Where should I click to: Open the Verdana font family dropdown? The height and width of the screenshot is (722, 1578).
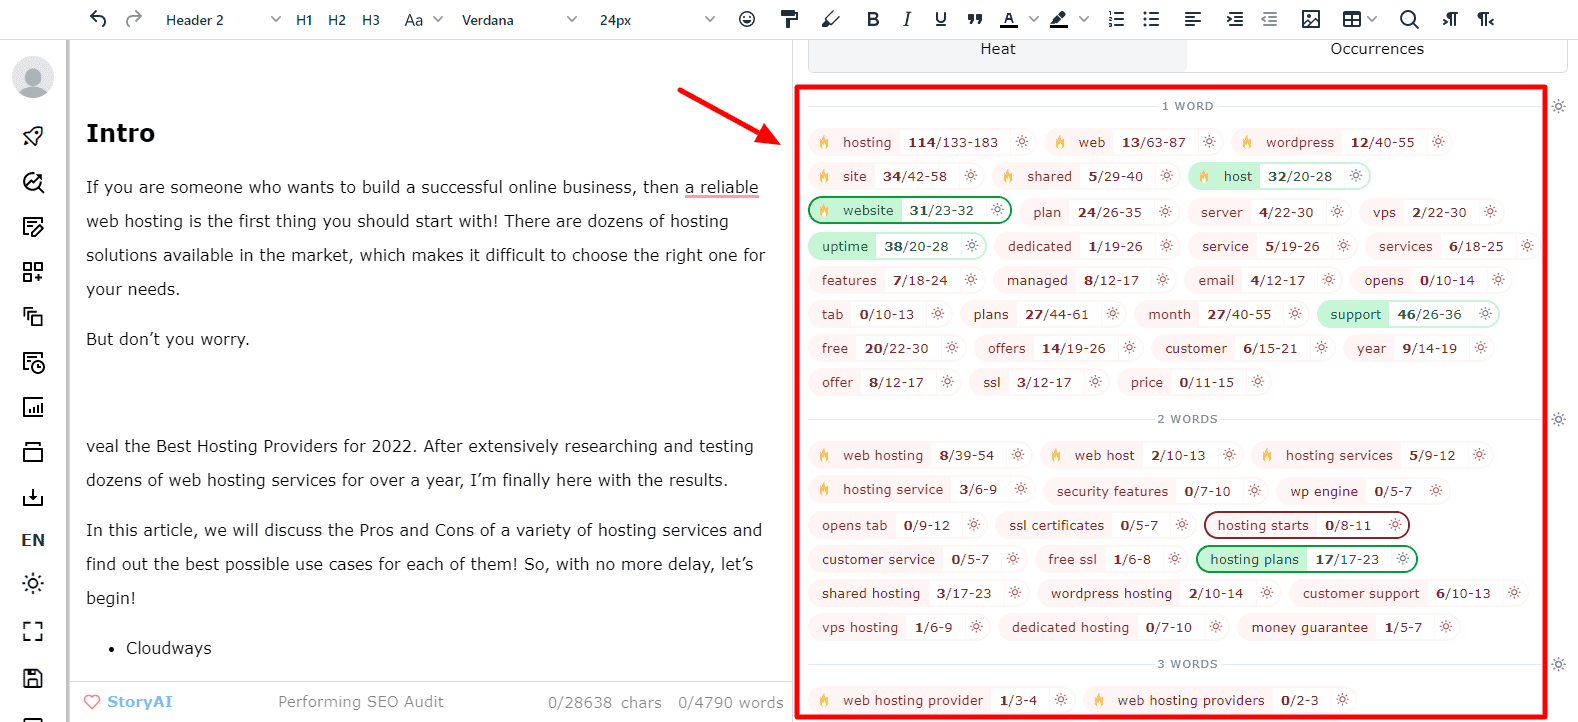point(519,20)
